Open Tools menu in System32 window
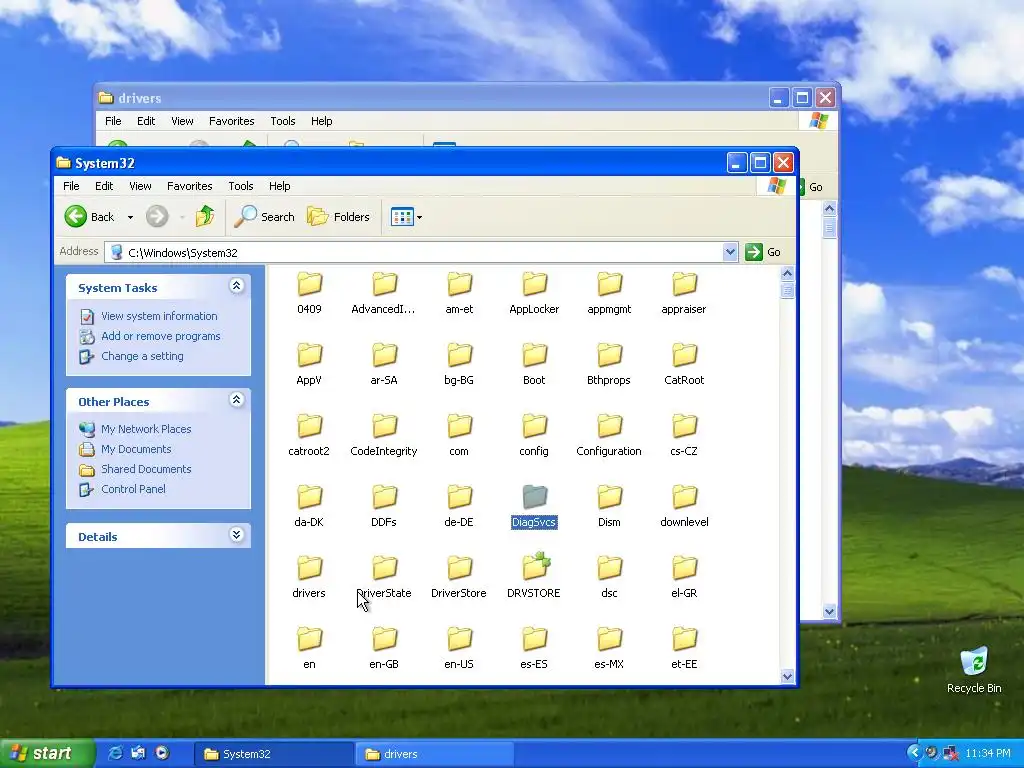 pos(240,186)
